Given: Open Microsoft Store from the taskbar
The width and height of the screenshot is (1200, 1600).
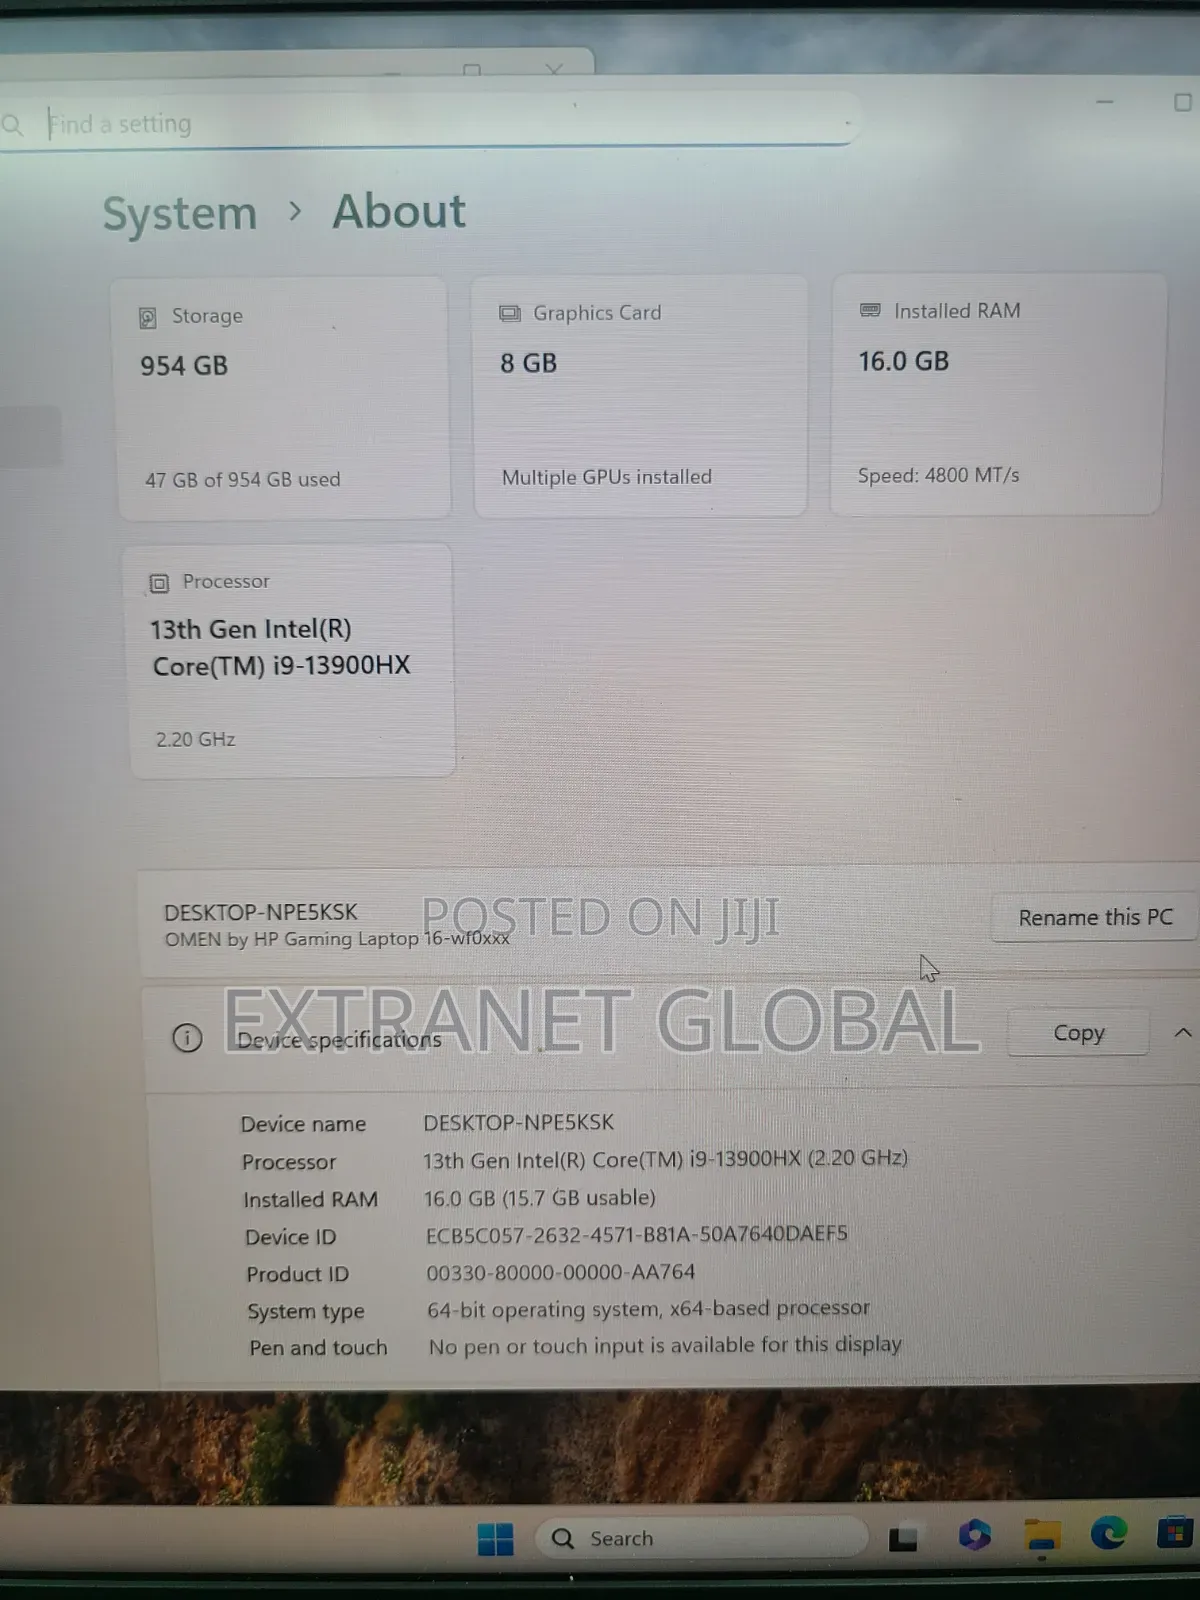Looking at the screenshot, I should coord(1174,1533).
